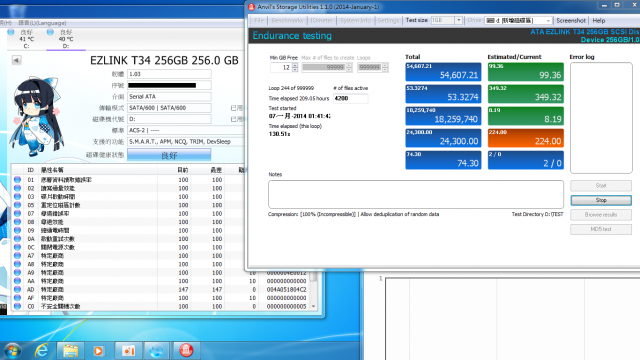
Task: Open the IOmeter menu
Action: click(321, 20)
